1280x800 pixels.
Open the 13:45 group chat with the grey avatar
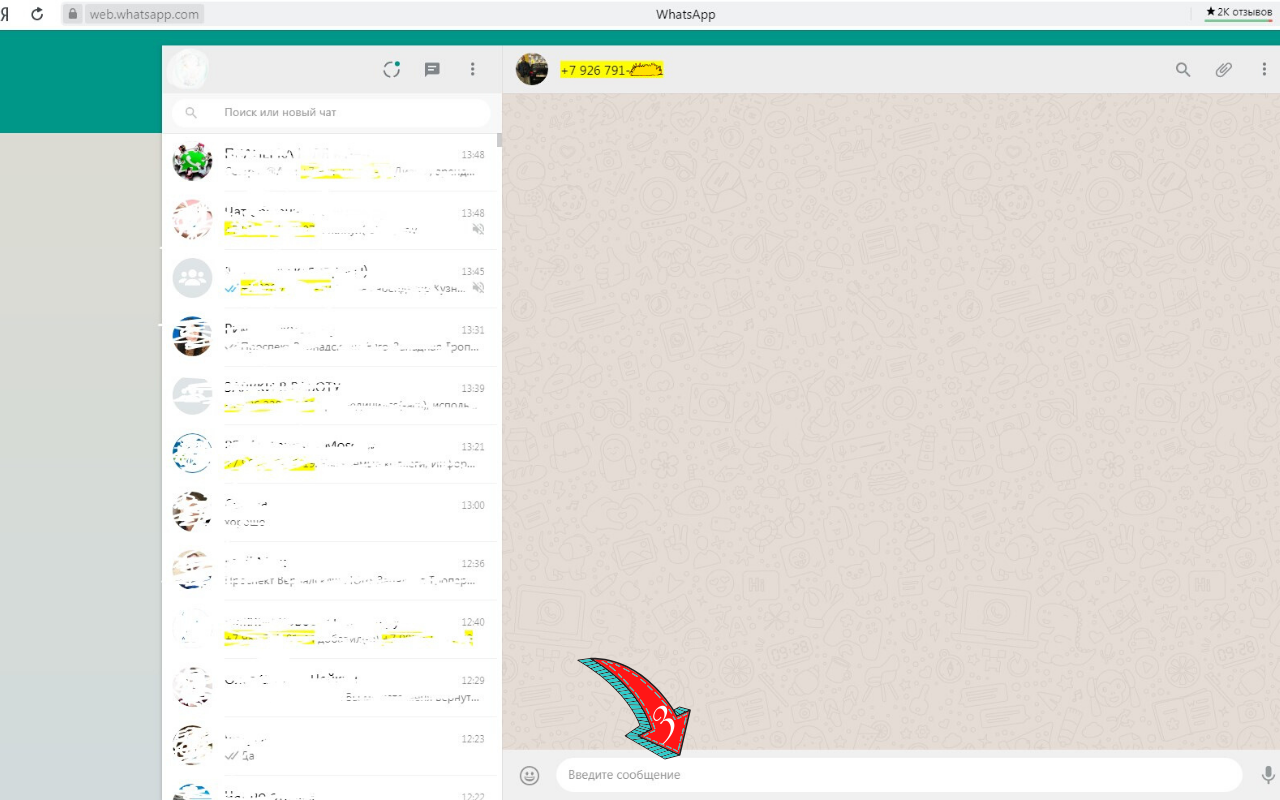tap(331, 278)
